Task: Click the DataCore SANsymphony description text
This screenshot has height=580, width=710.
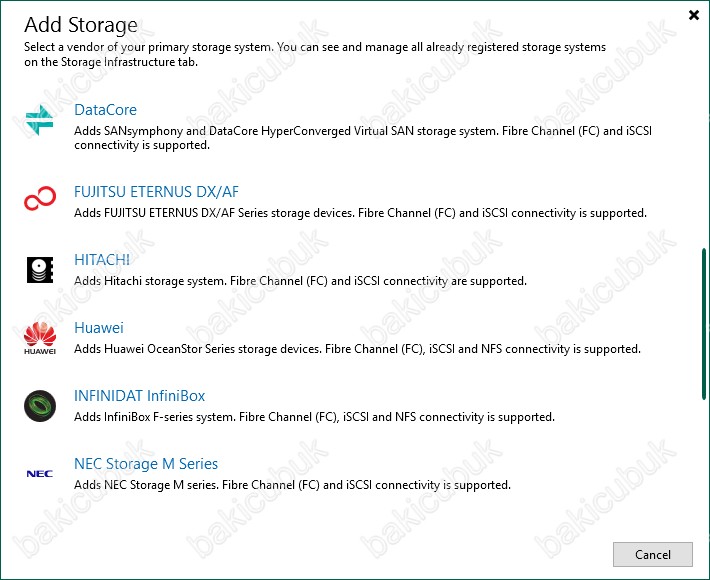Action: click(363, 138)
